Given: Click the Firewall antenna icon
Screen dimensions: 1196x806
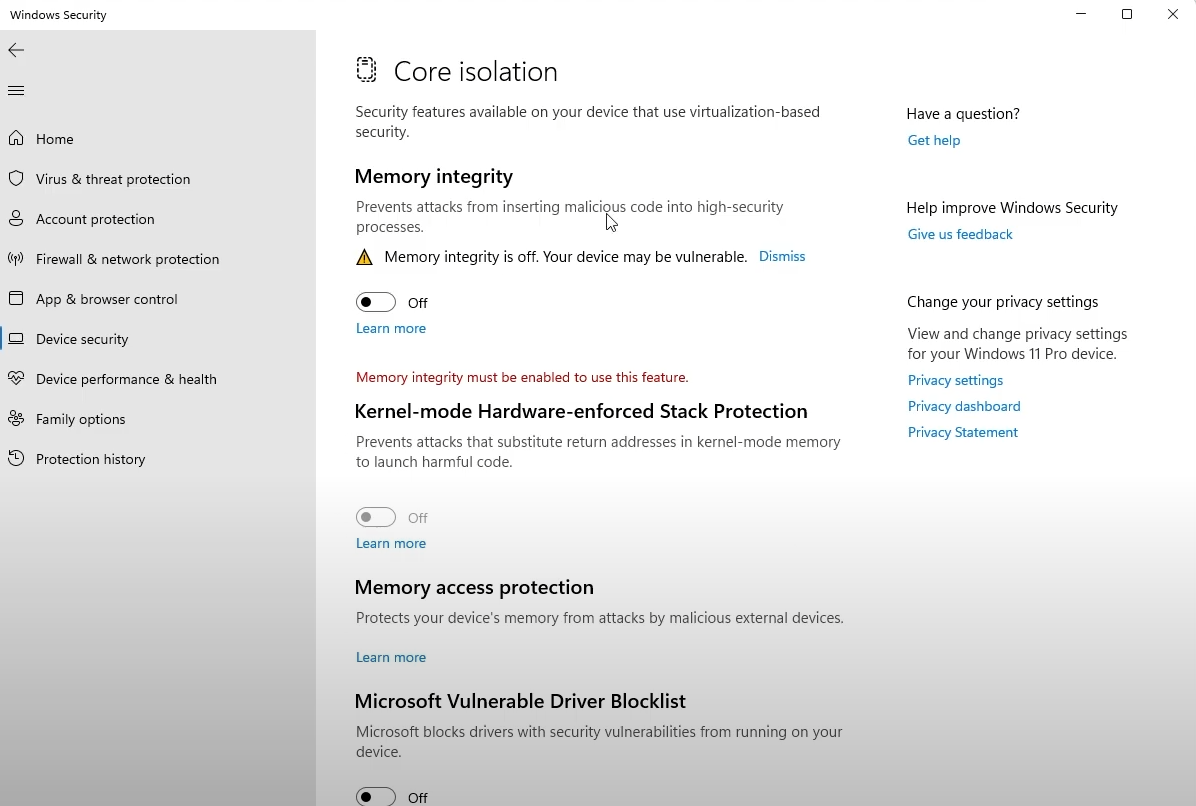Looking at the screenshot, I should [16, 258].
